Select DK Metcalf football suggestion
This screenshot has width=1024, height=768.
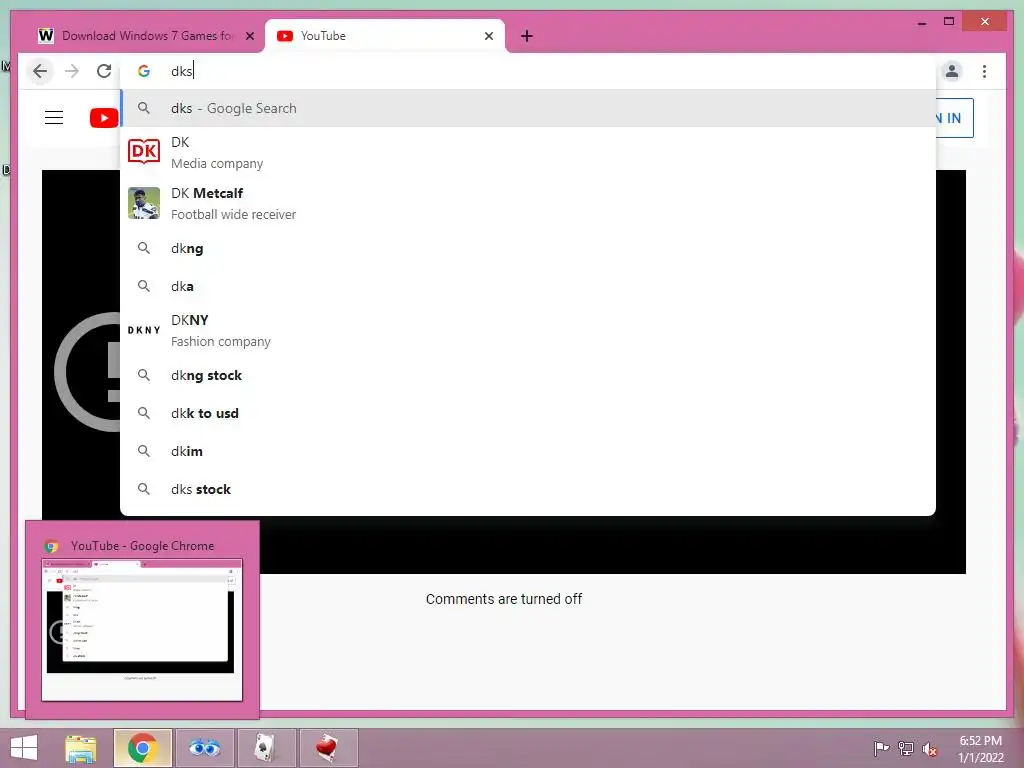[x=528, y=203]
